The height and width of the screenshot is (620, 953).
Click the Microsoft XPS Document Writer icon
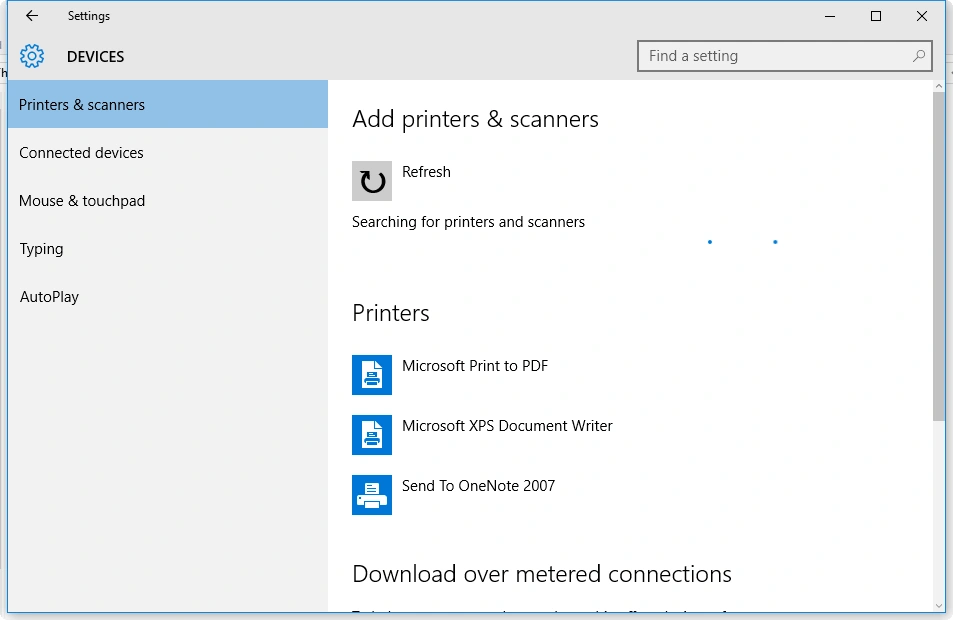click(x=372, y=435)
